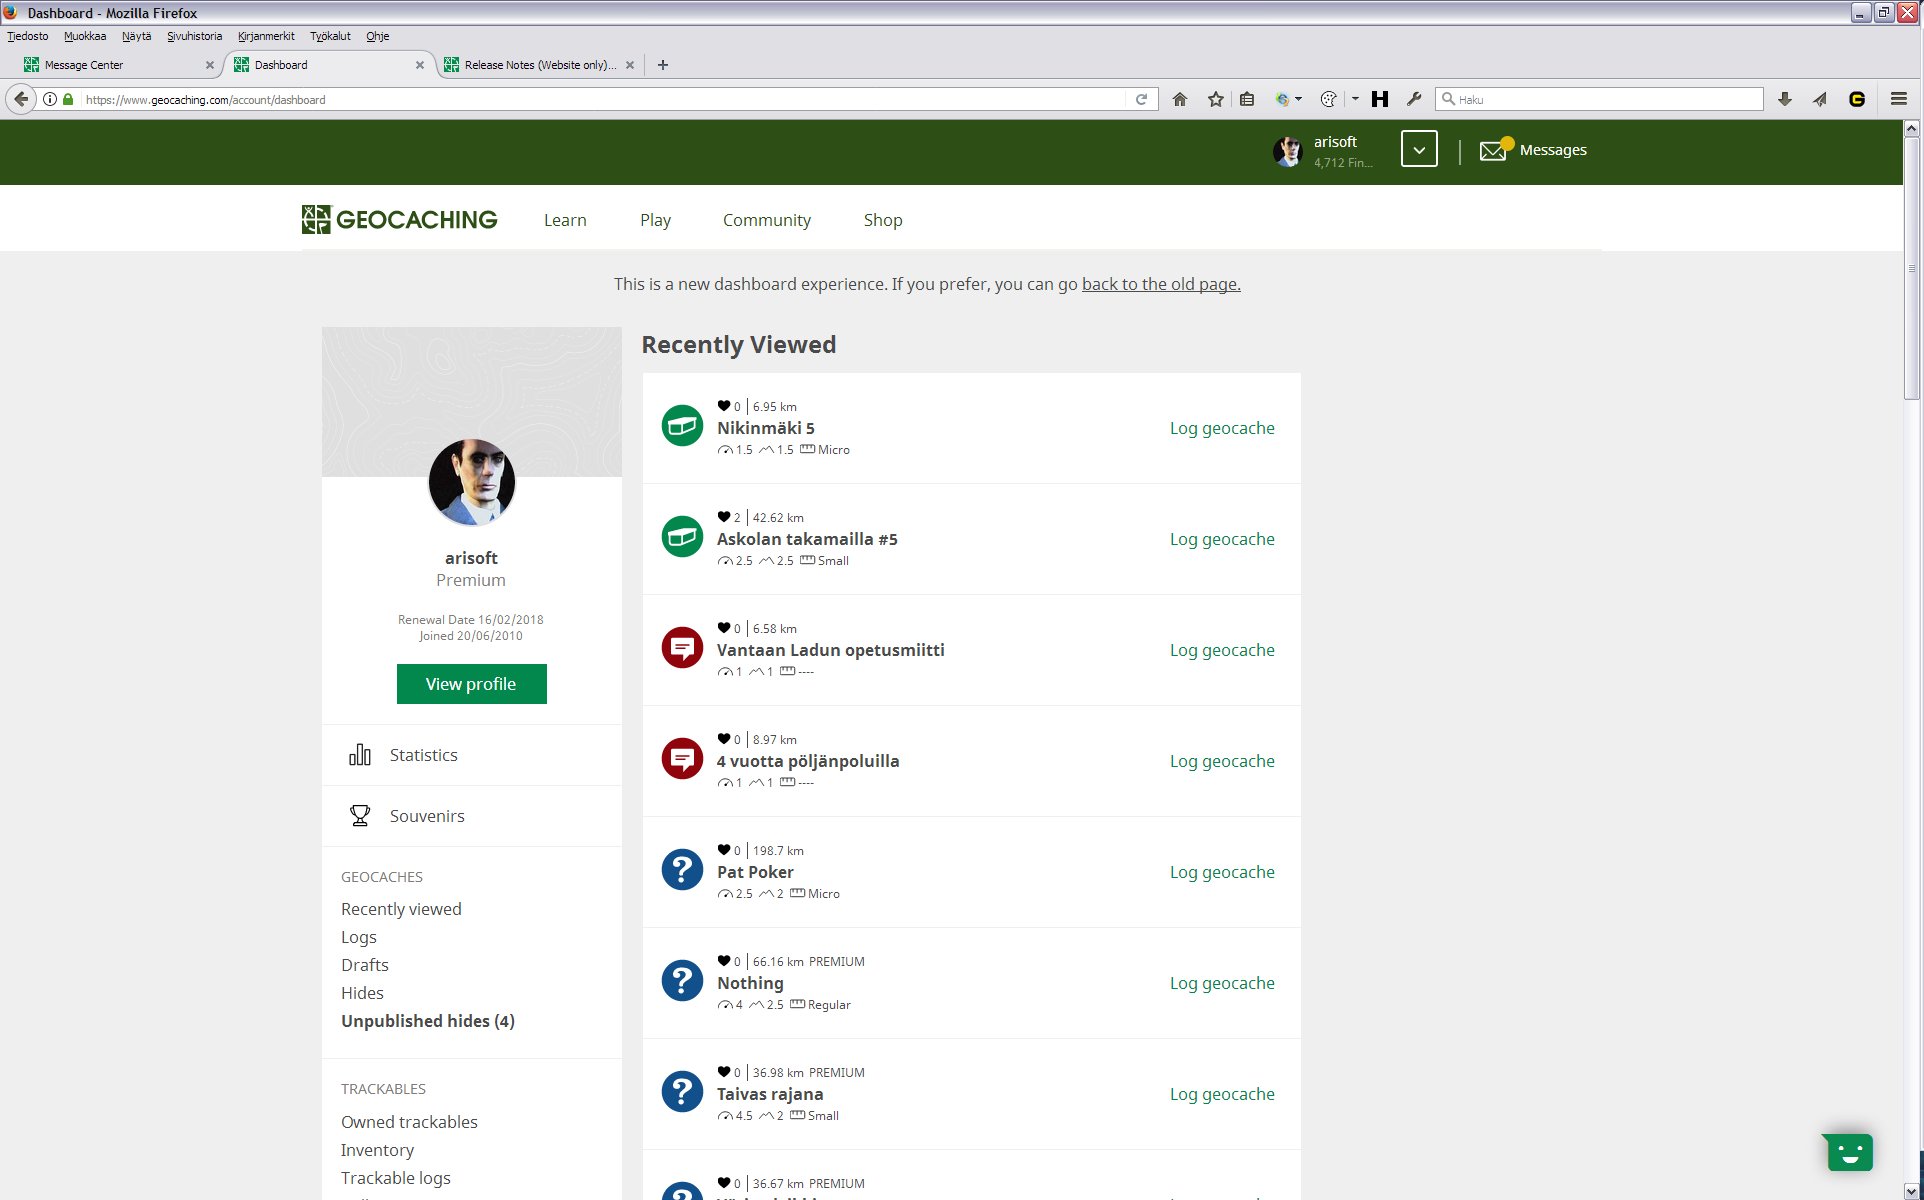Switch to the Message Center tab
This screenshot has width=1924, height=1200.
coord(84,65)
